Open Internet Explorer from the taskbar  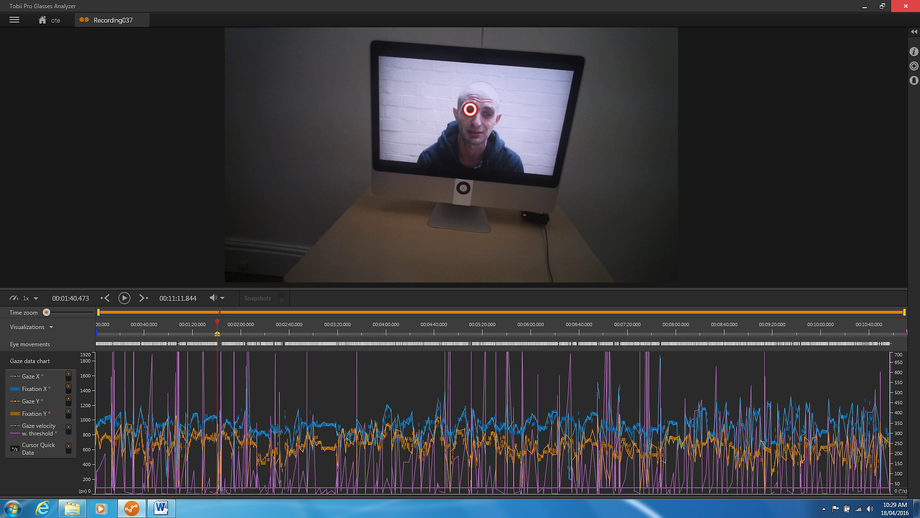point(43,508)
